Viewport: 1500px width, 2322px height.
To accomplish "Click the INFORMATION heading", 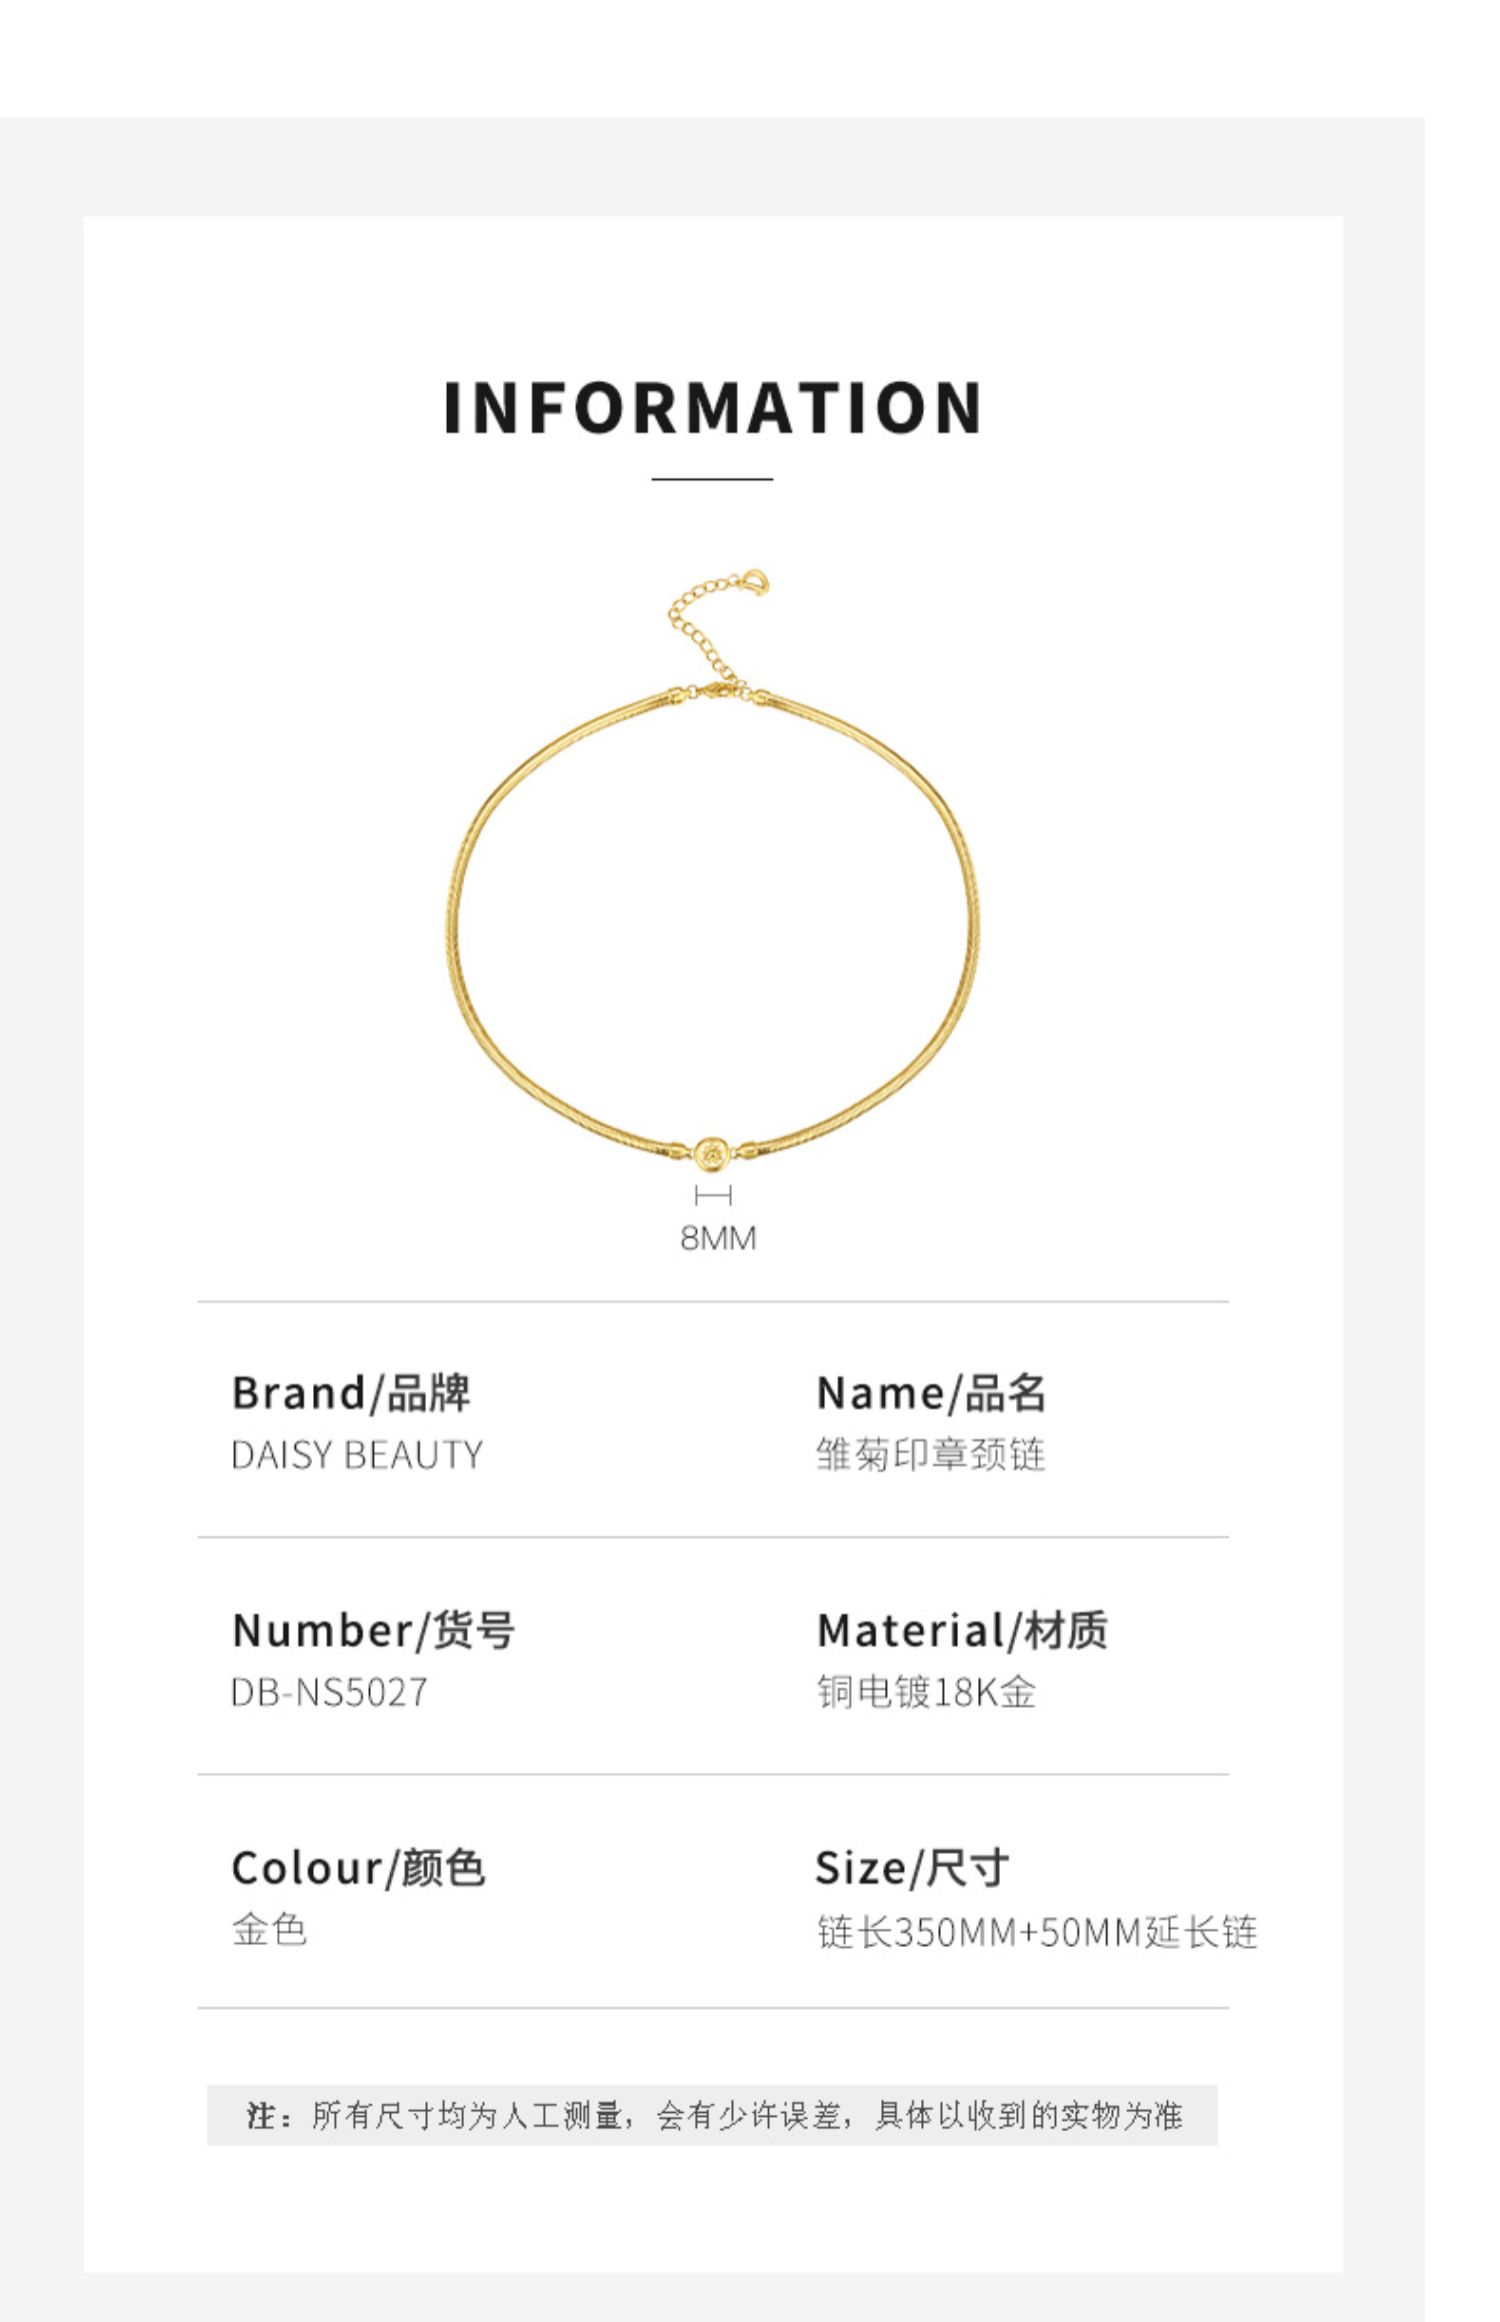I will pyautogui.click(x=712, y=408).
